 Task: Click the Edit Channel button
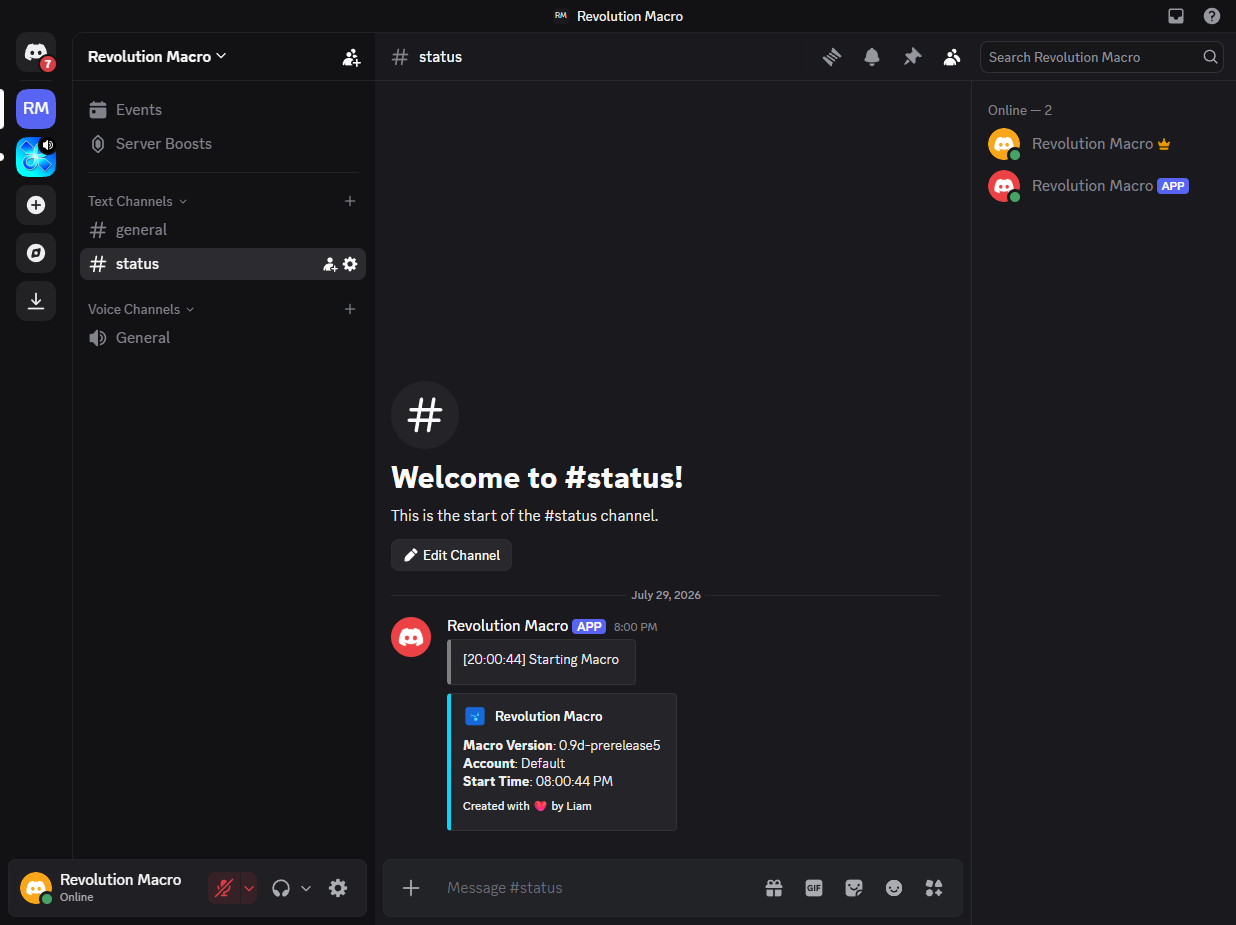pyautogui.click(x=451, y=555)
